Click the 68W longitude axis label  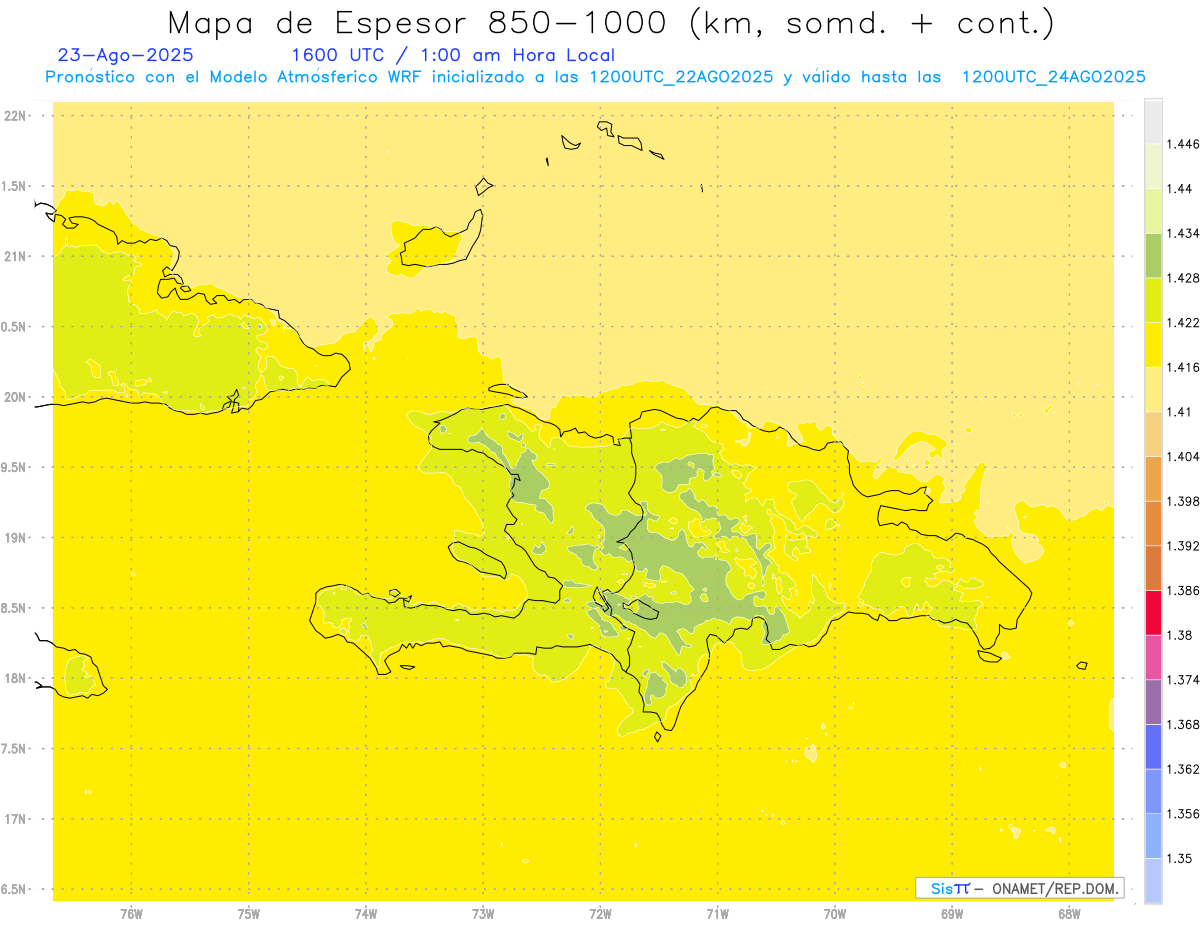[x=1068, y=914]
